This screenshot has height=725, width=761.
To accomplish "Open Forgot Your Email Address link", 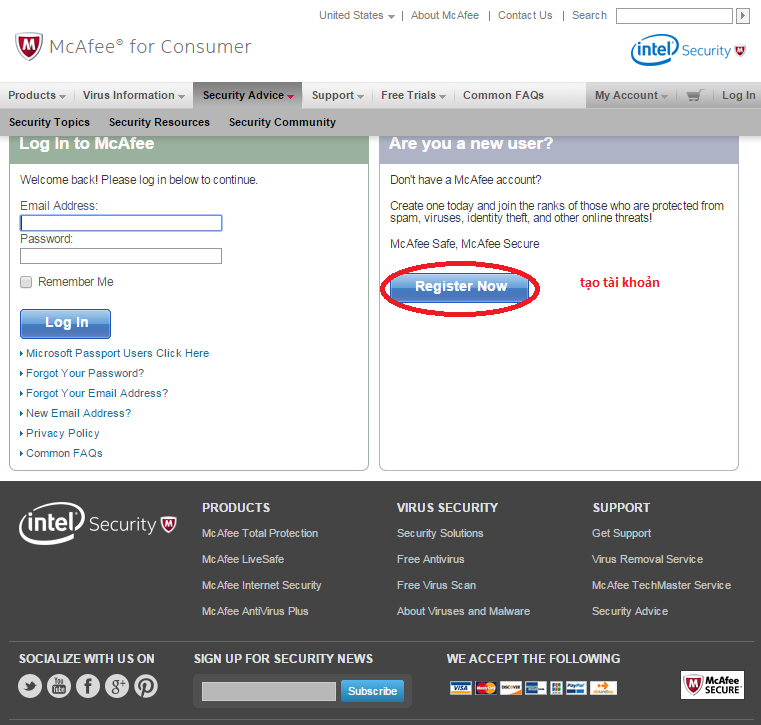I will 97,393.
